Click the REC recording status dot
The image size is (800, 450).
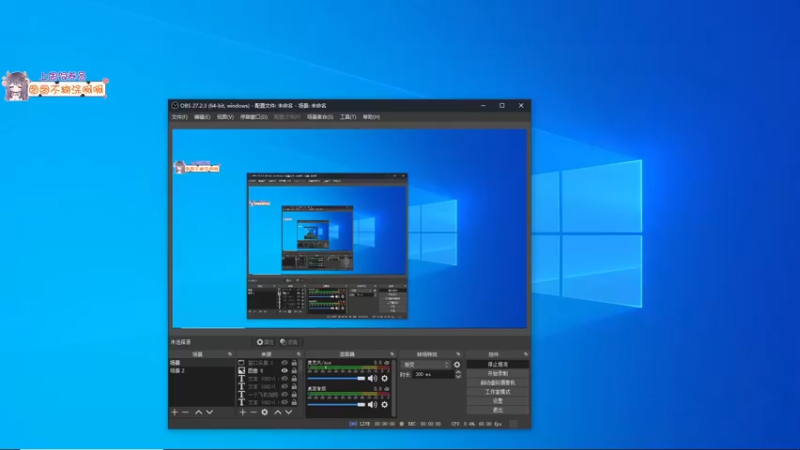[402, 423]
